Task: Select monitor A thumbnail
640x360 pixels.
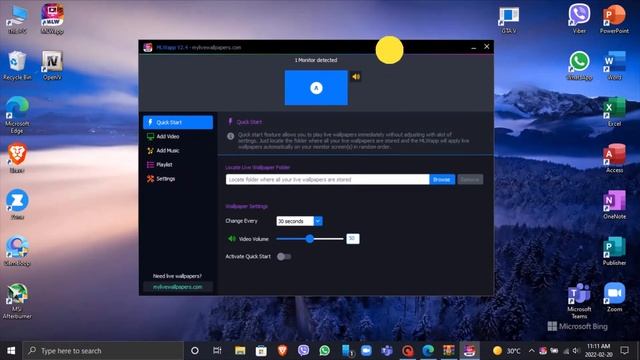Action: (316, 88)
